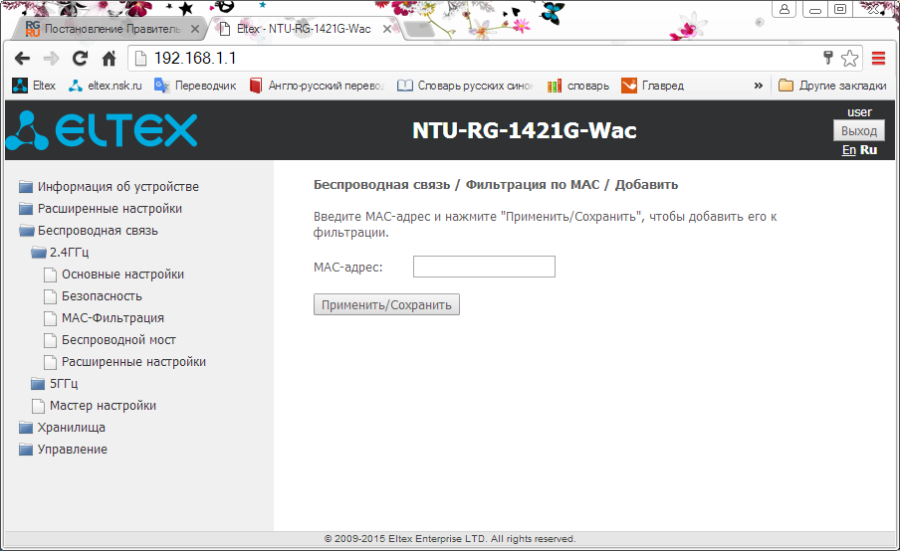Open the Eltex bookmark
Screen dimensions: 900x551
(34, 86)
